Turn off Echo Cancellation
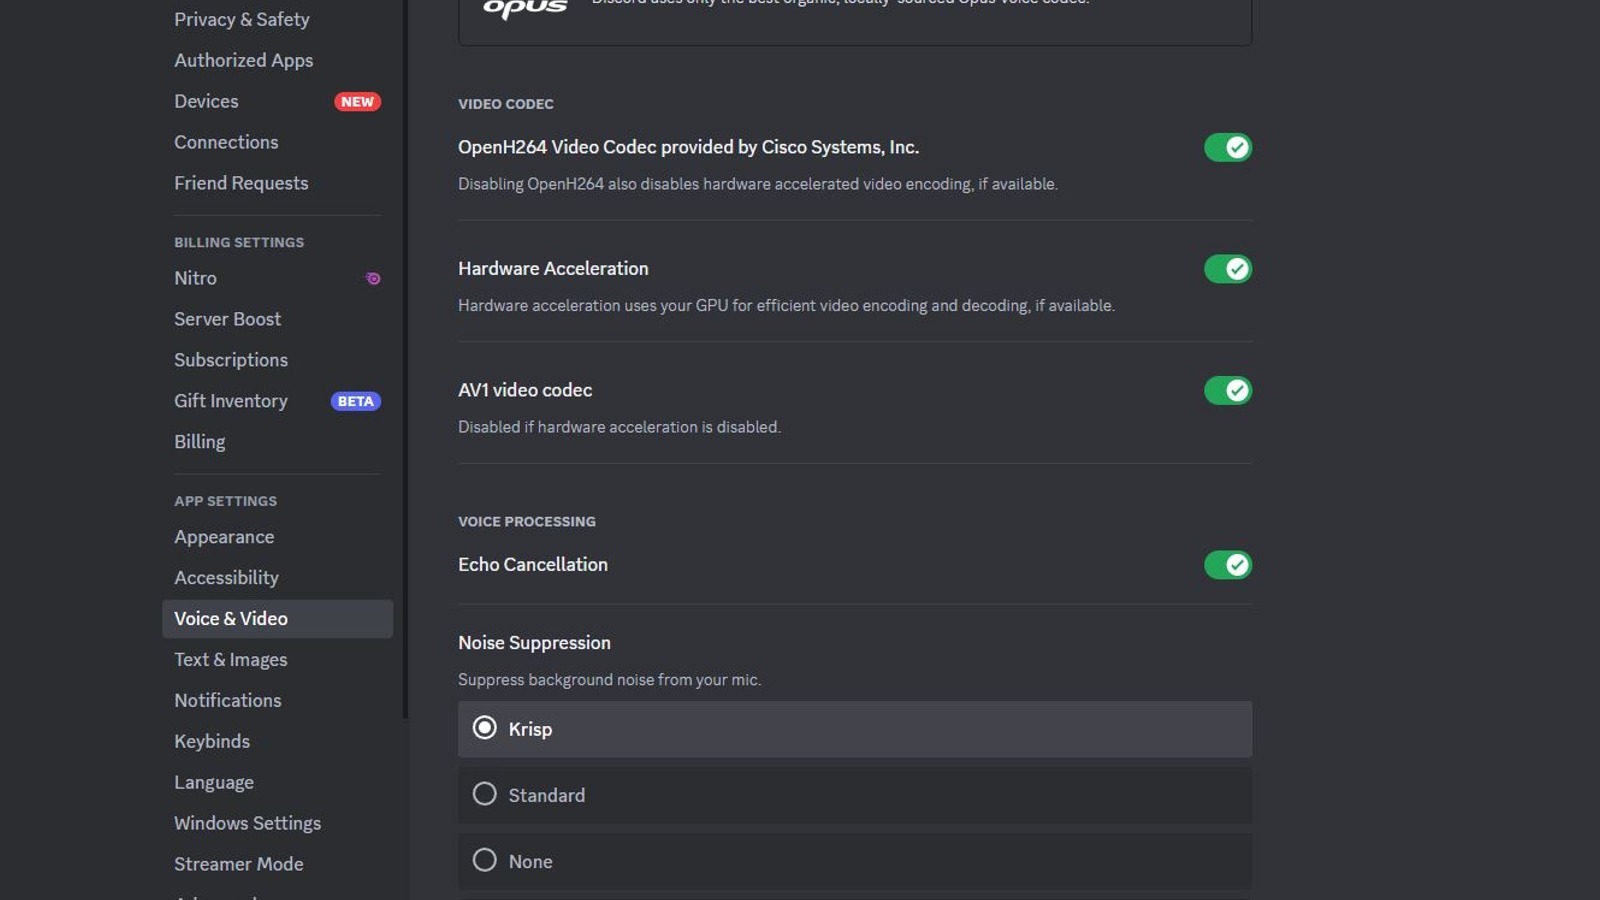 point(1227,565)
